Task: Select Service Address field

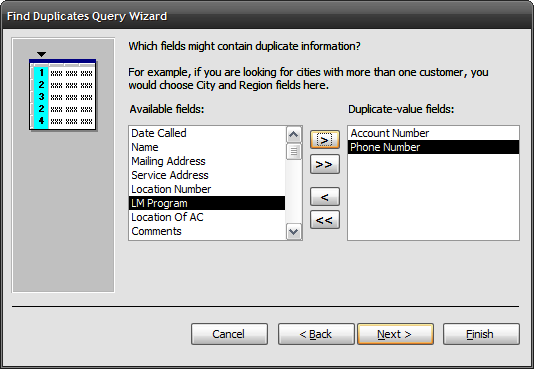Action: [207, 175]
